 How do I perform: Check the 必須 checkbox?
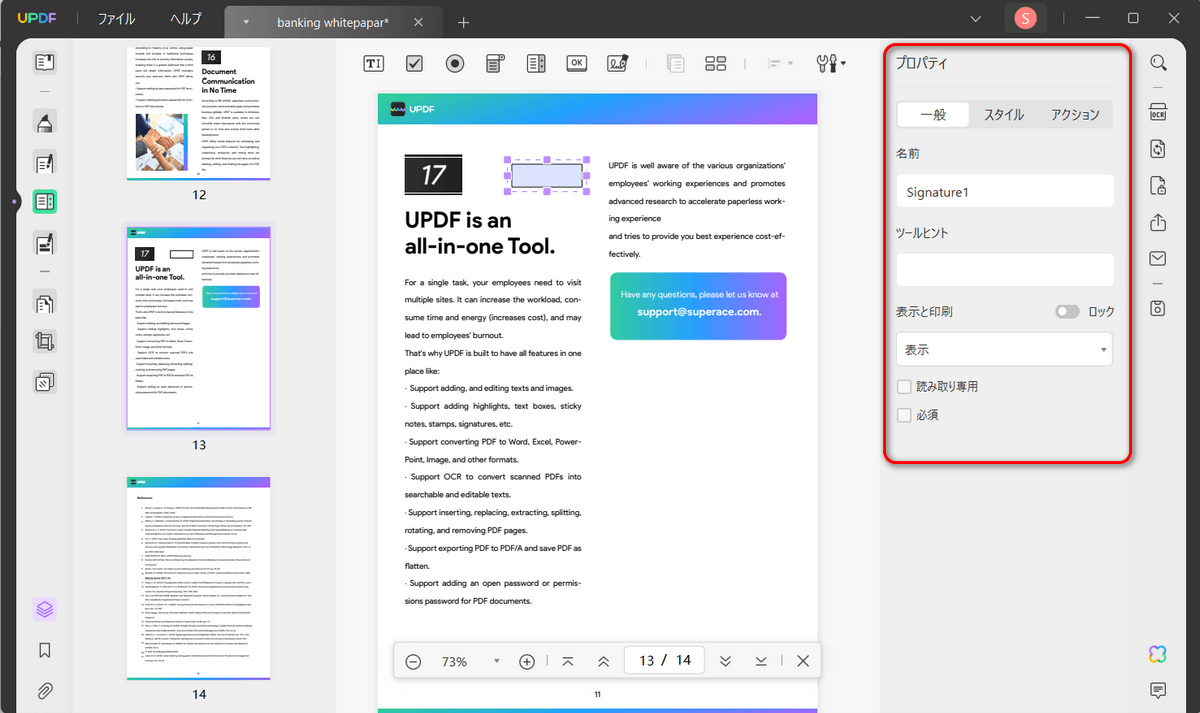click(x=904, y=414)
